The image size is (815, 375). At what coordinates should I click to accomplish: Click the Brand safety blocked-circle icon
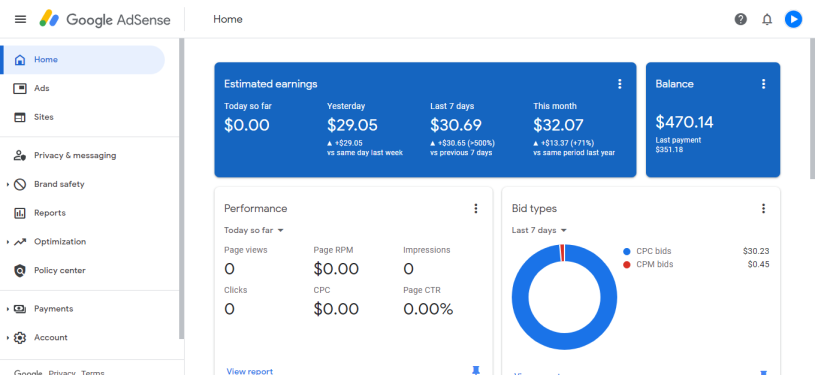(20, 184)
